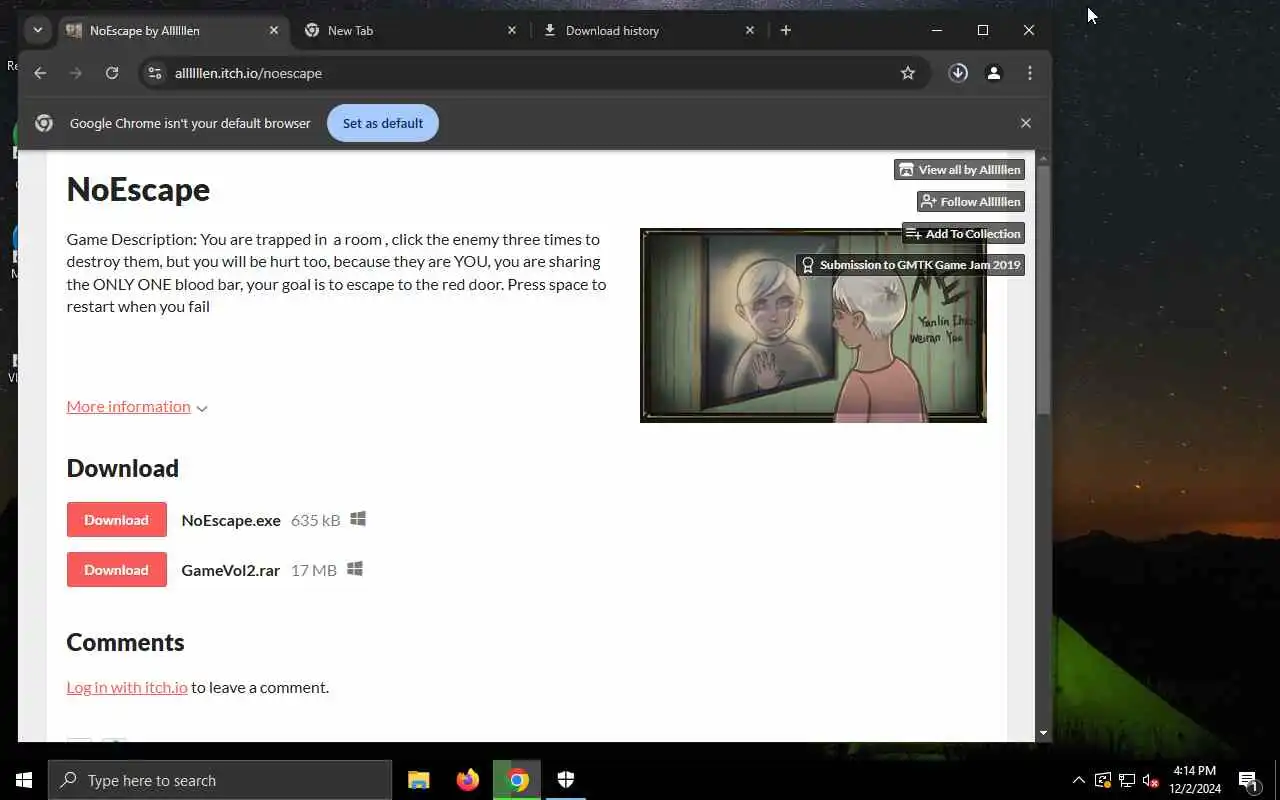Click the scrollbar down arrow

(1043, 733)
